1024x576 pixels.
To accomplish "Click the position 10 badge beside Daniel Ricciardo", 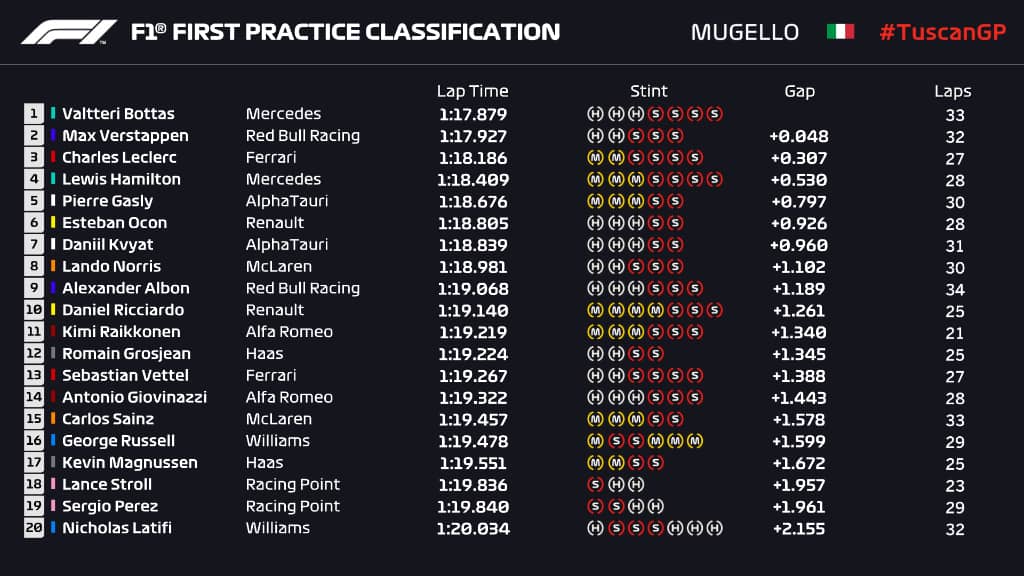I will 34,310.
